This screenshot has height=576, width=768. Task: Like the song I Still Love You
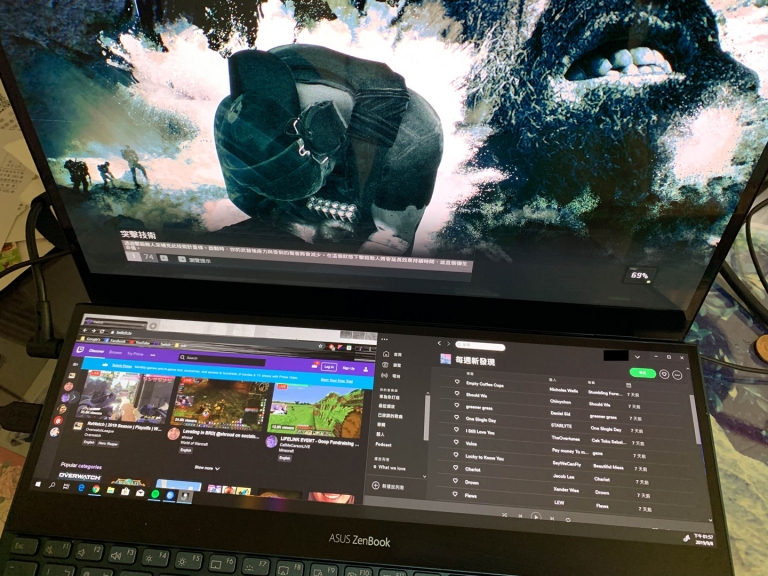point(456,430)
